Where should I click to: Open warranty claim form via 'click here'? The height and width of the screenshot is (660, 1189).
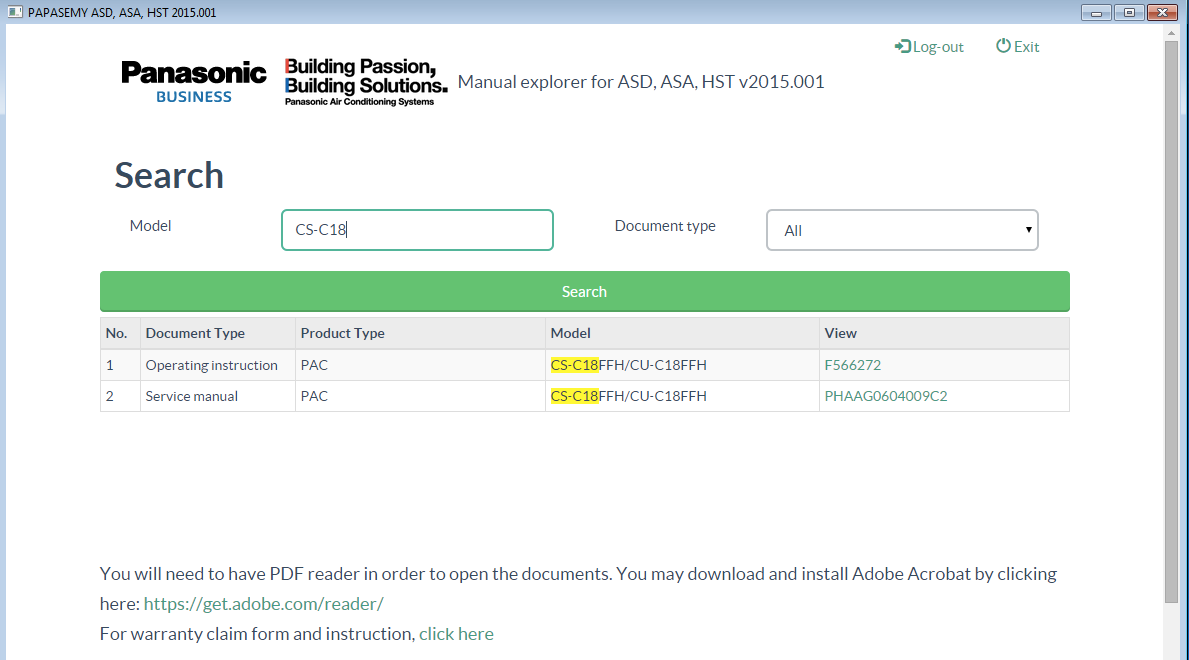(x=456, y=634)
